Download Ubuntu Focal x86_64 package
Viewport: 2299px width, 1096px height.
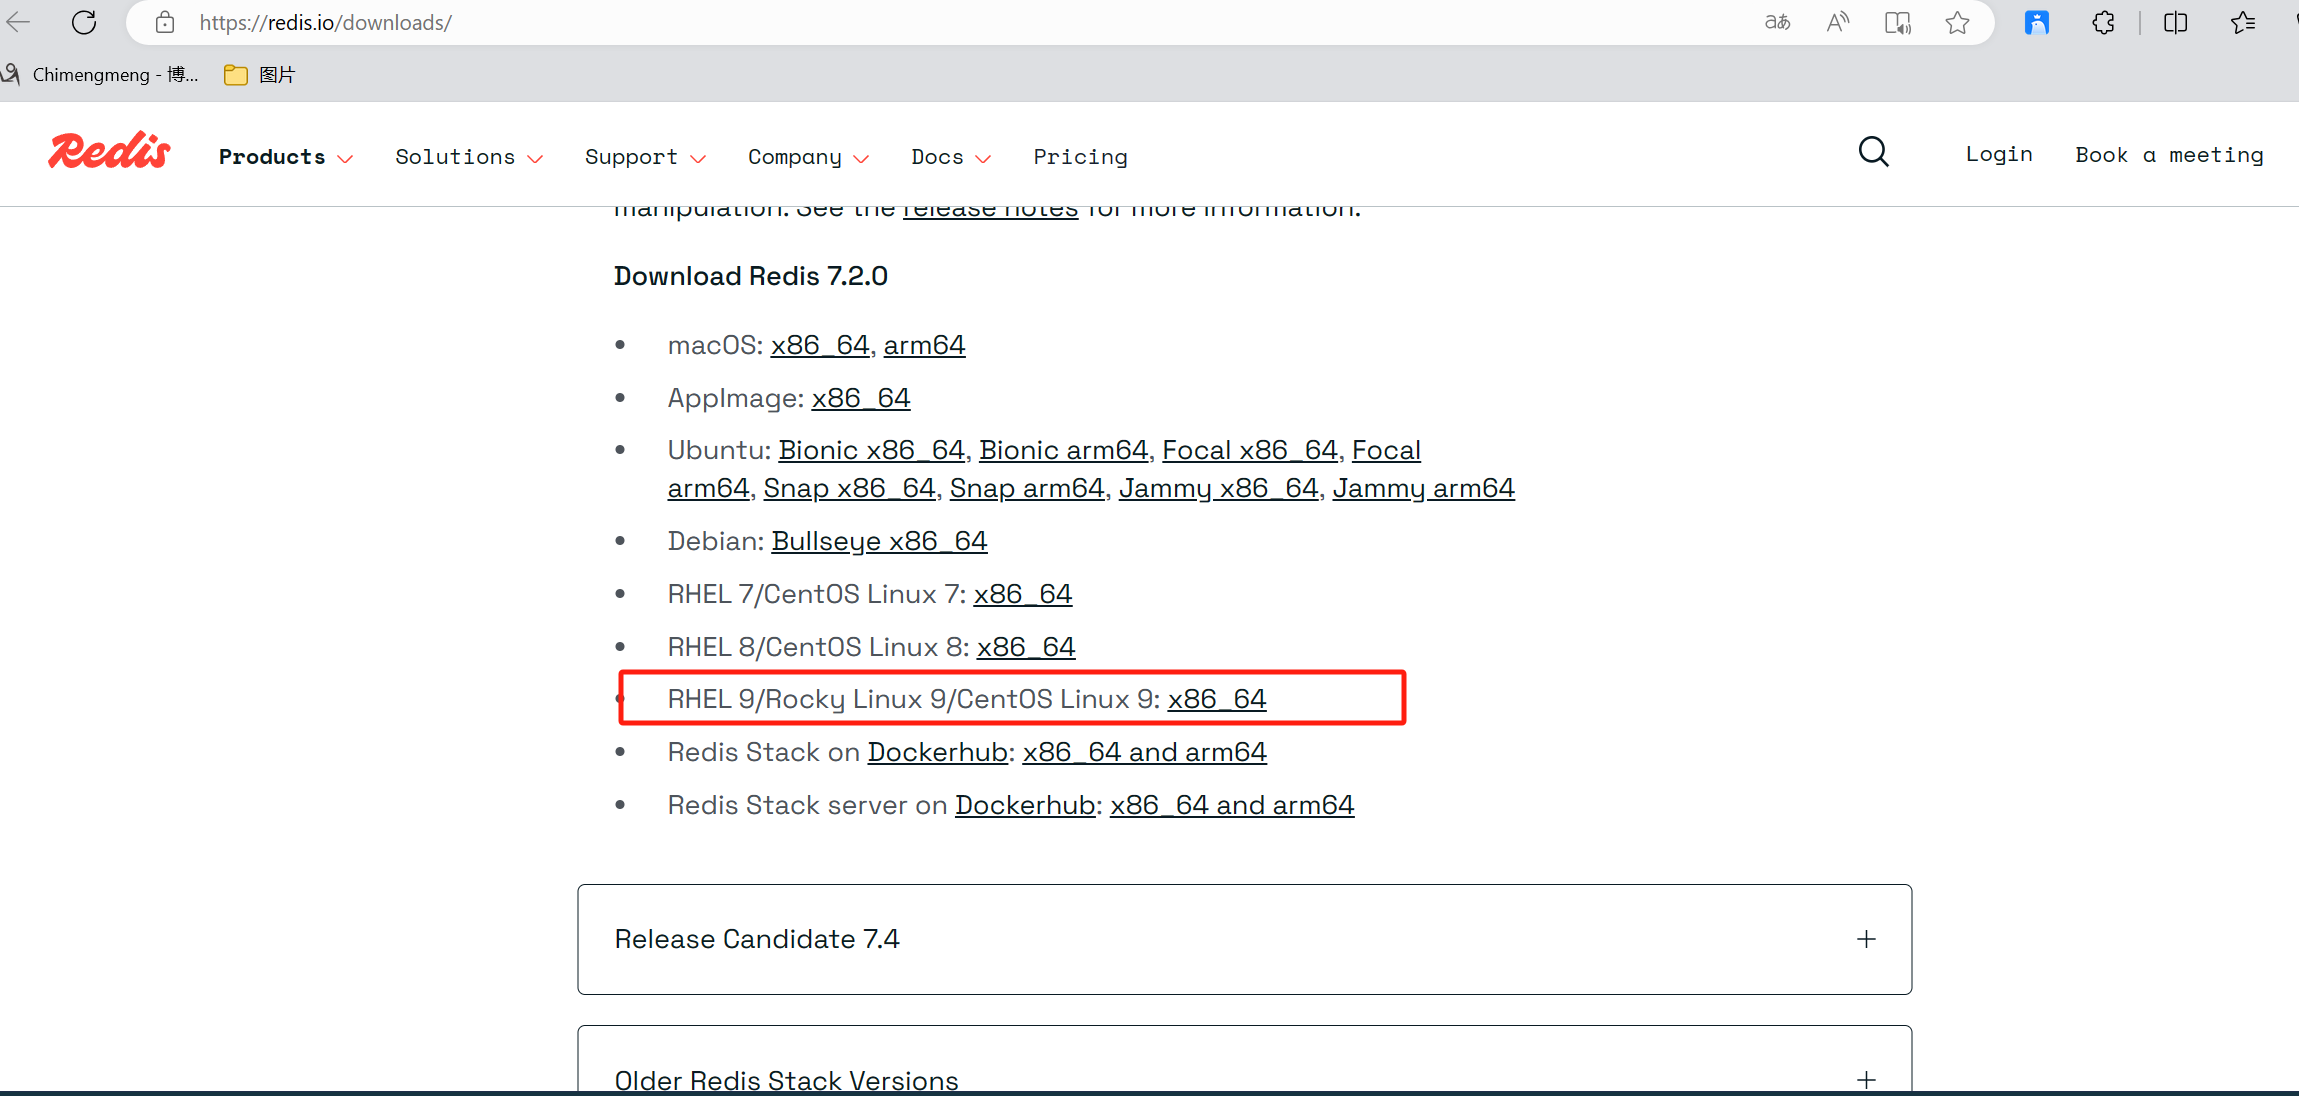pos(1250,450)
